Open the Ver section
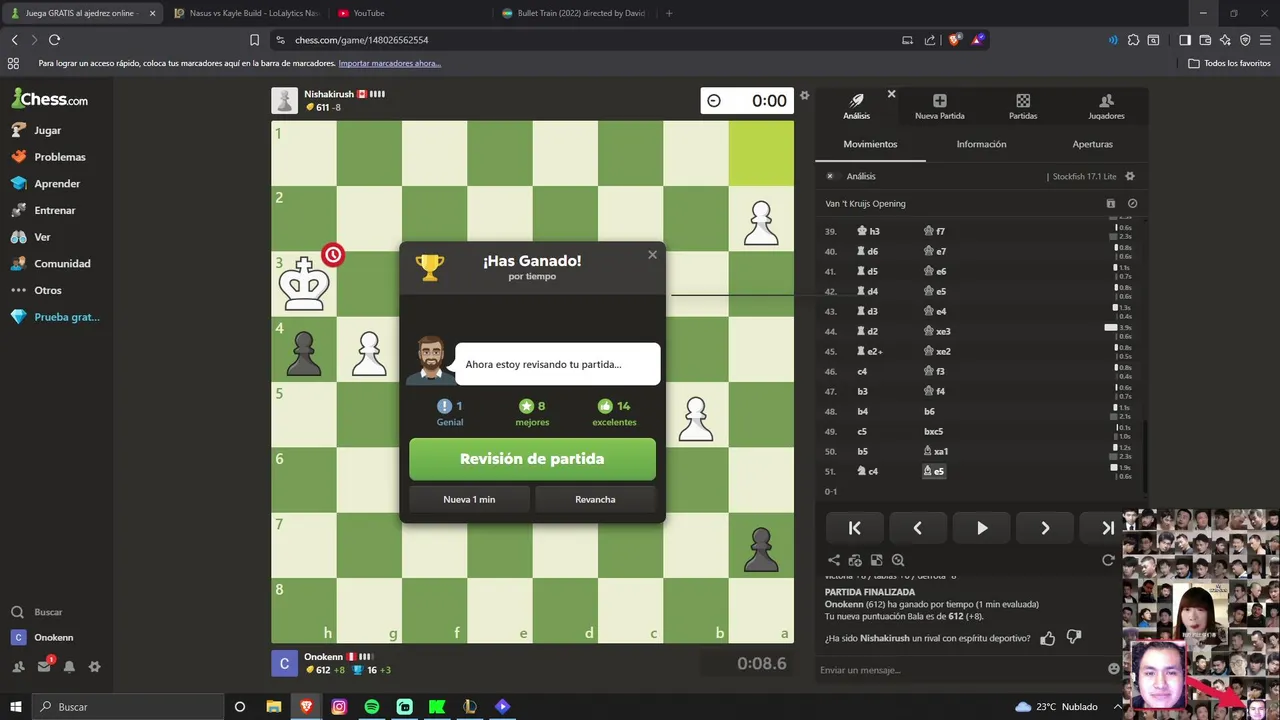This screenshot has width=1280, height=720. point(31,237)
